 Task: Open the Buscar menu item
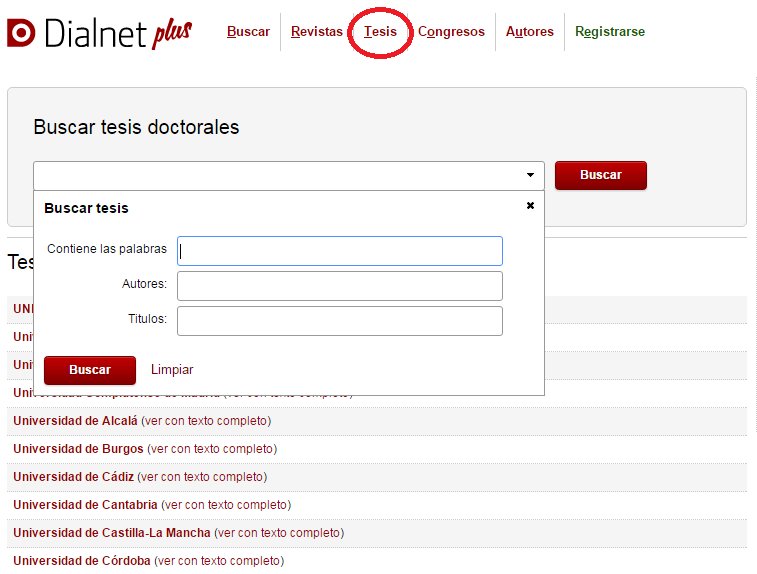point(248,31)
